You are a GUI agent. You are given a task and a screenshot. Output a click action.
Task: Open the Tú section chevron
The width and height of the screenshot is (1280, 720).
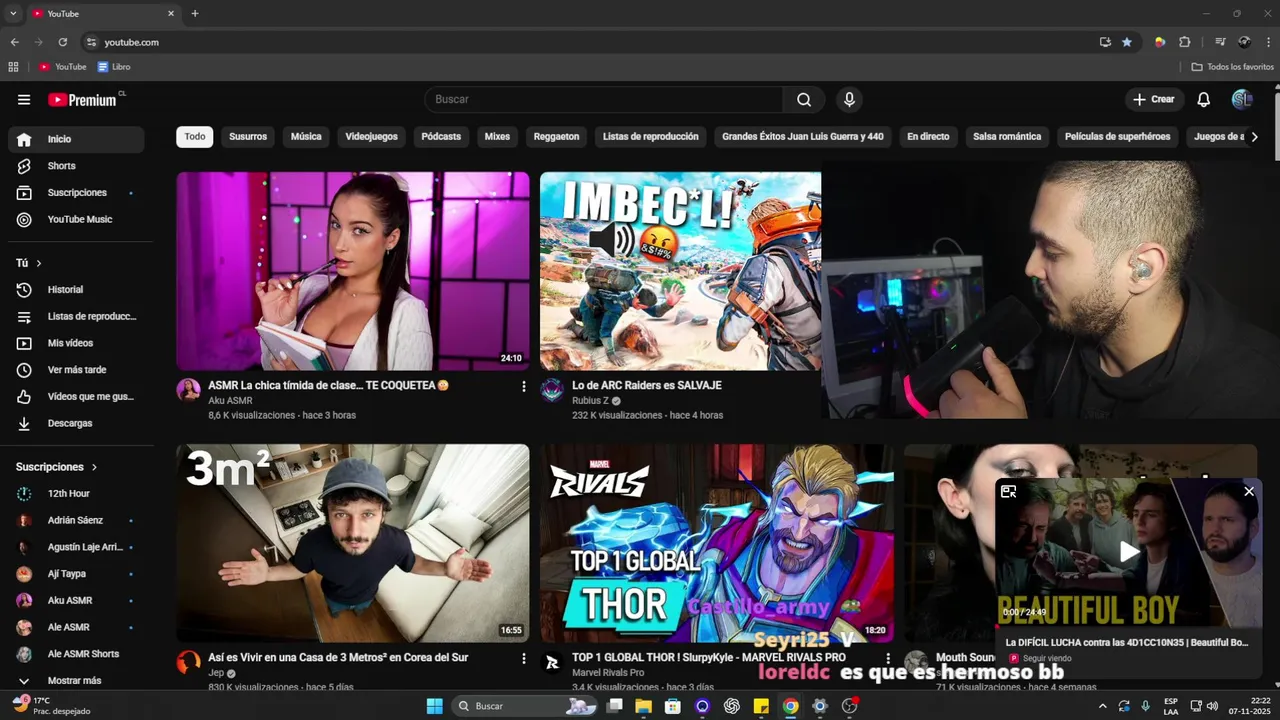pos(39,263)
